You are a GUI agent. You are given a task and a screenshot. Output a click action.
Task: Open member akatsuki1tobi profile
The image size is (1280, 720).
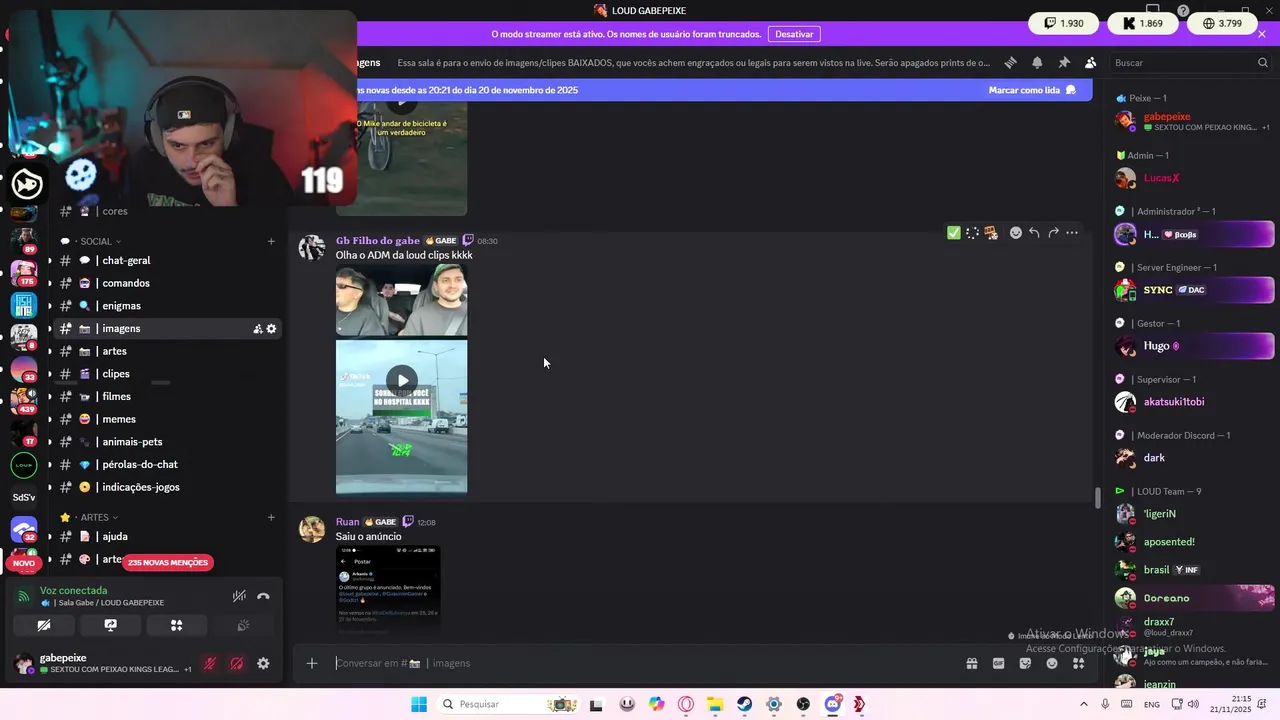click(x=1192, y=402)
